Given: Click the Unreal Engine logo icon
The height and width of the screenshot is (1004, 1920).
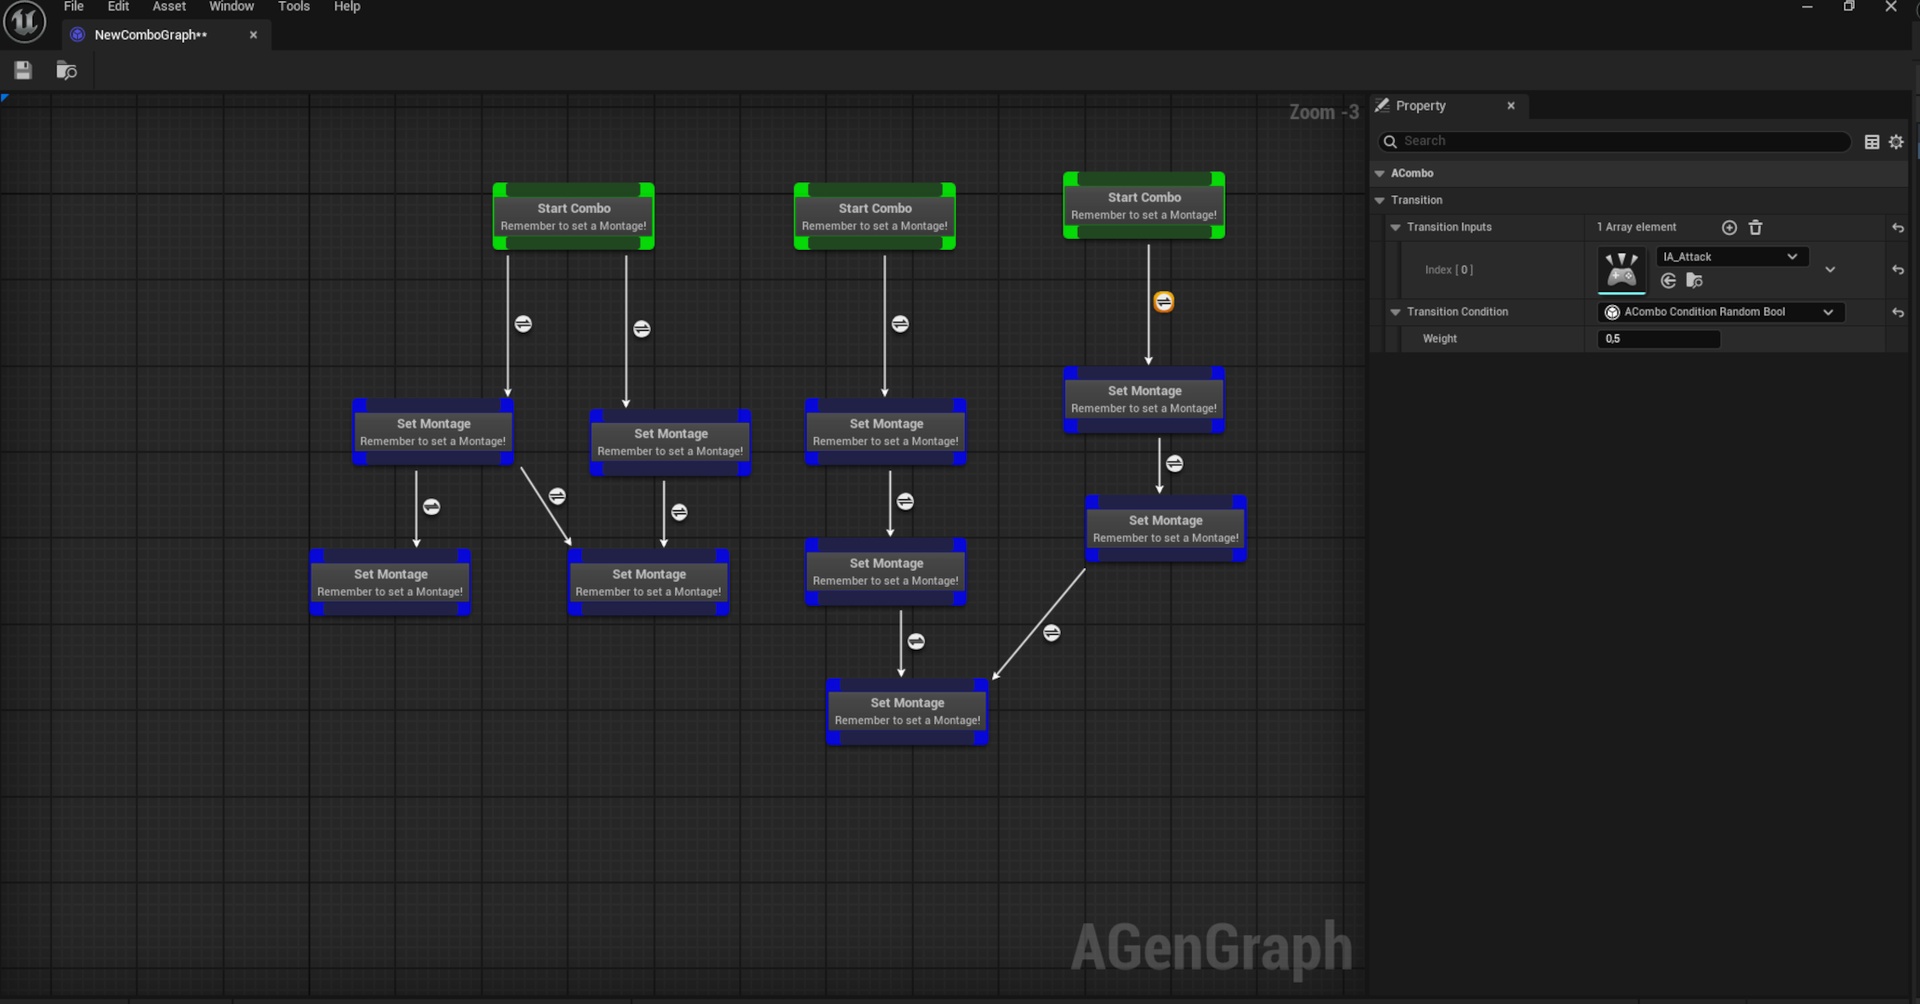Looking at the screenshot, I should tap(24, 22).
